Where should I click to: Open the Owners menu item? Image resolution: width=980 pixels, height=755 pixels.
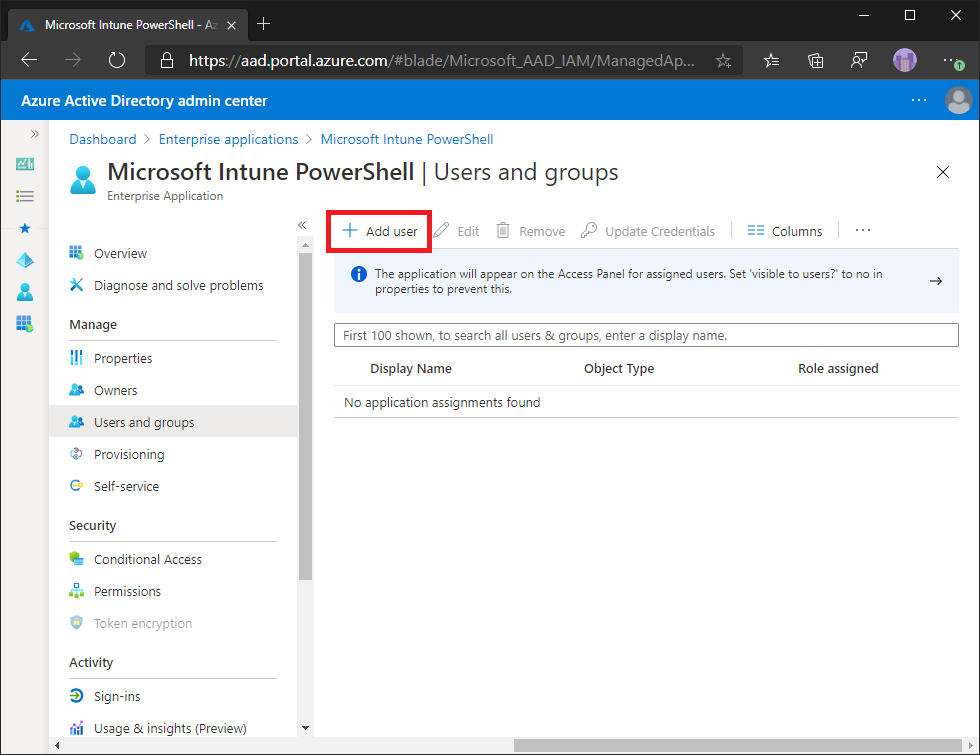pyautogui.click(x=172, y=390)
